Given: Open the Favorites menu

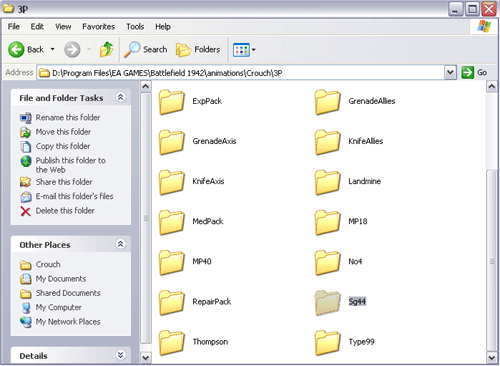Looking at the screenshot, I should click(x=98, y=27).
